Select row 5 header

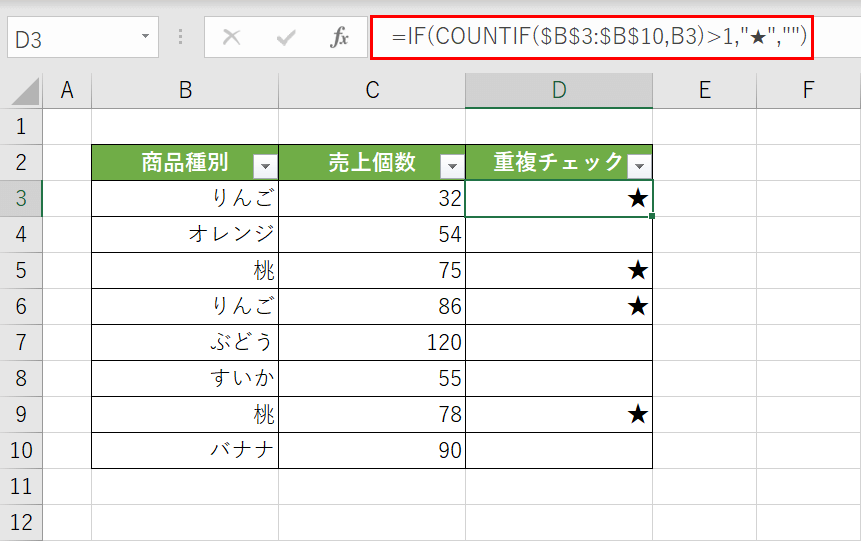tap(21, 270)
